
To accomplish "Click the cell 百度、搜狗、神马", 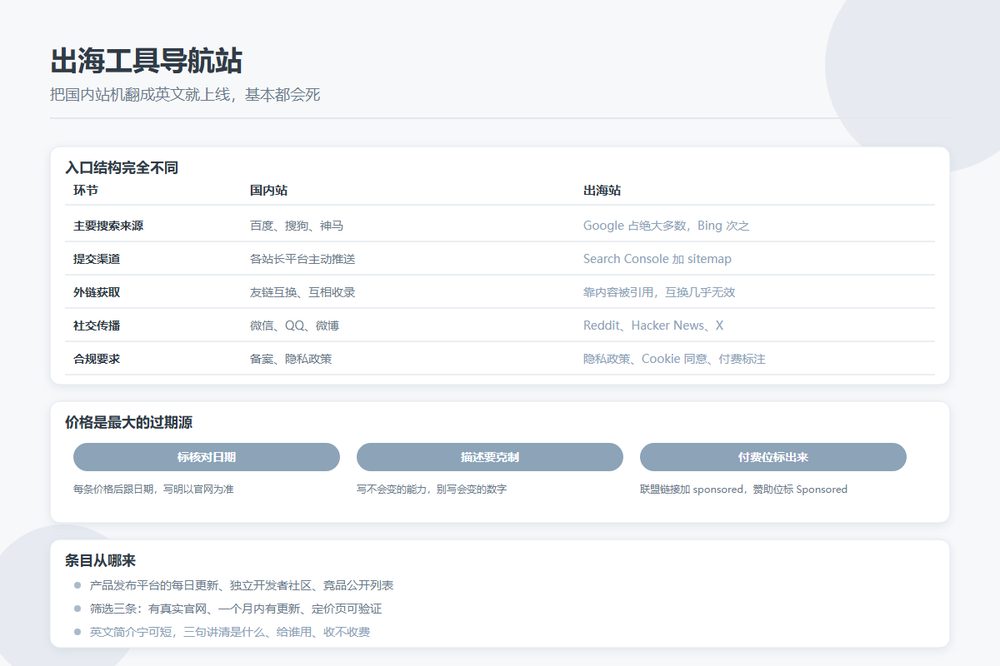I will [297, 226].
